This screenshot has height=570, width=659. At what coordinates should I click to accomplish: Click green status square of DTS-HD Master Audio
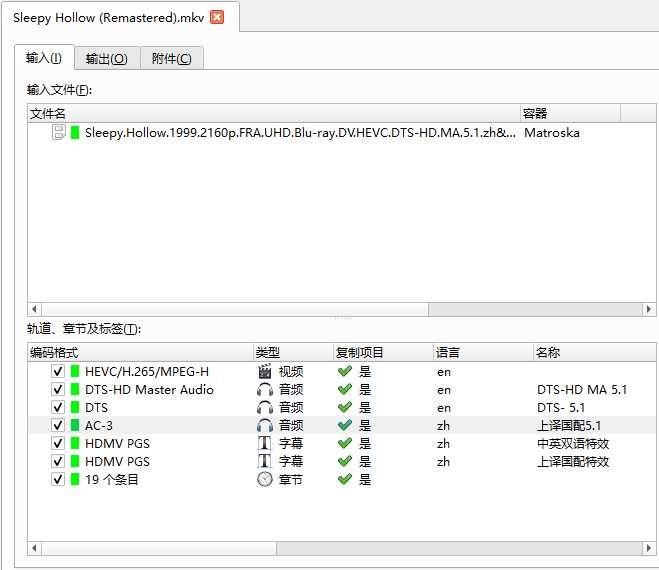(75, 389)
